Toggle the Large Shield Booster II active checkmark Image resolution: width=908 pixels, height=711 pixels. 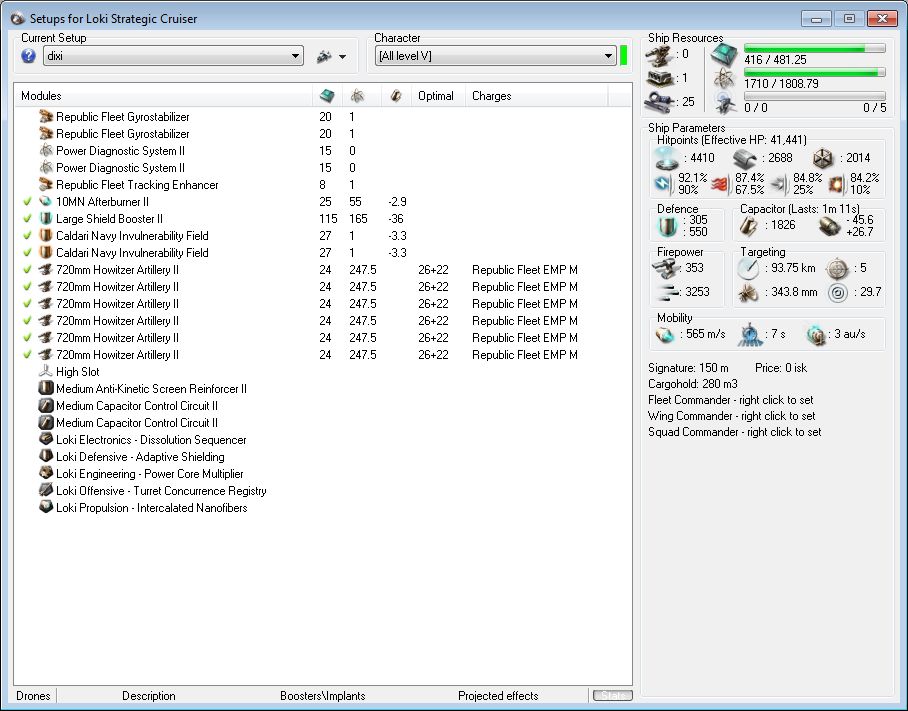[27, 219]
